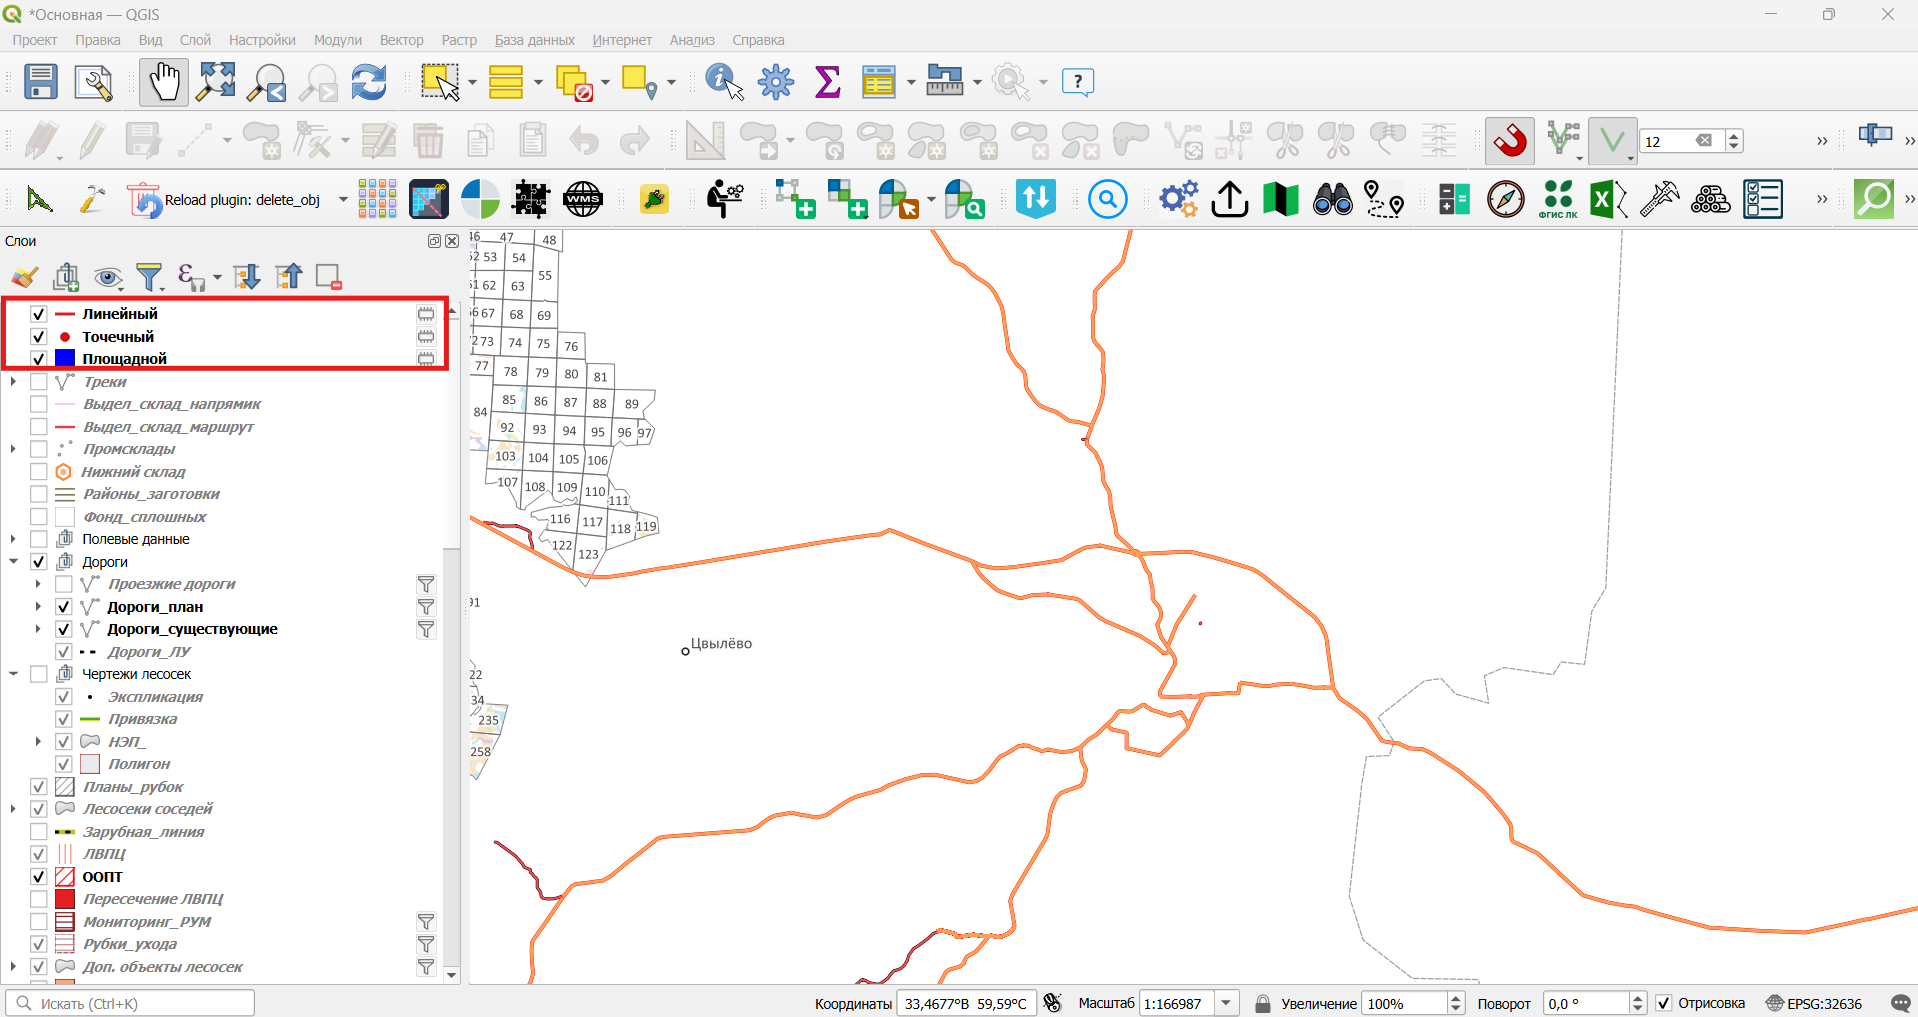Open the Statistical Summary sigma icon
This screenshot has height=1017, width=1918.
click(828, 82)
